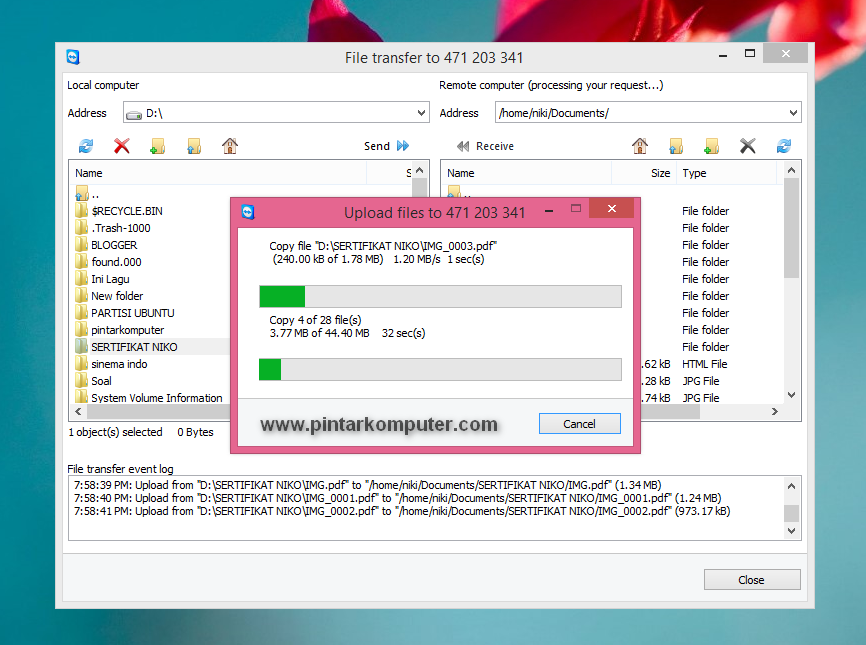
Task: Select the Soal folder
Action: 101,381
